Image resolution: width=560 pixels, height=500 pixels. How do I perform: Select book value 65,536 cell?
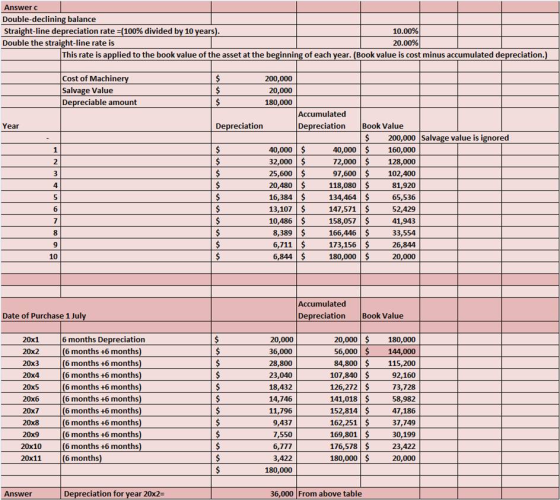[390, 197]
